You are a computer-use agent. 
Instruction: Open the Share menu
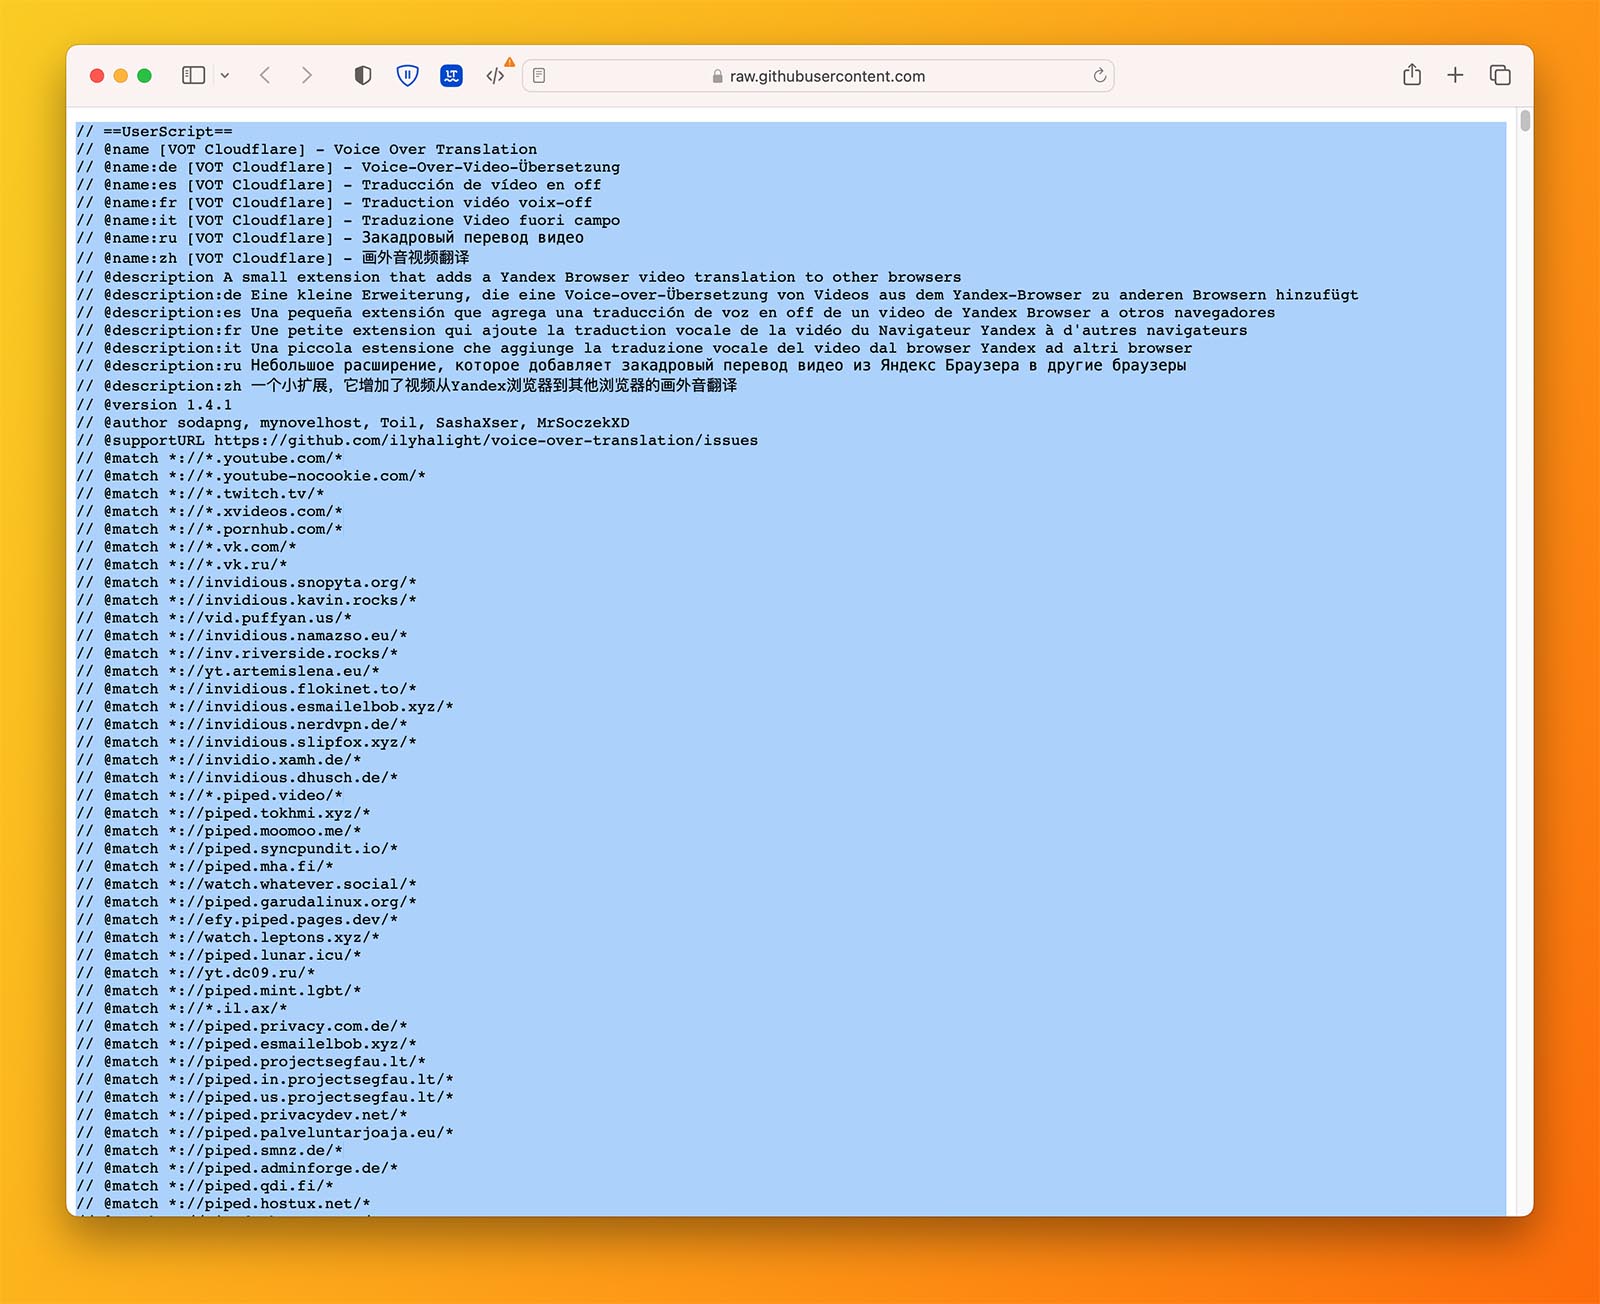[x=1412, y=75]
